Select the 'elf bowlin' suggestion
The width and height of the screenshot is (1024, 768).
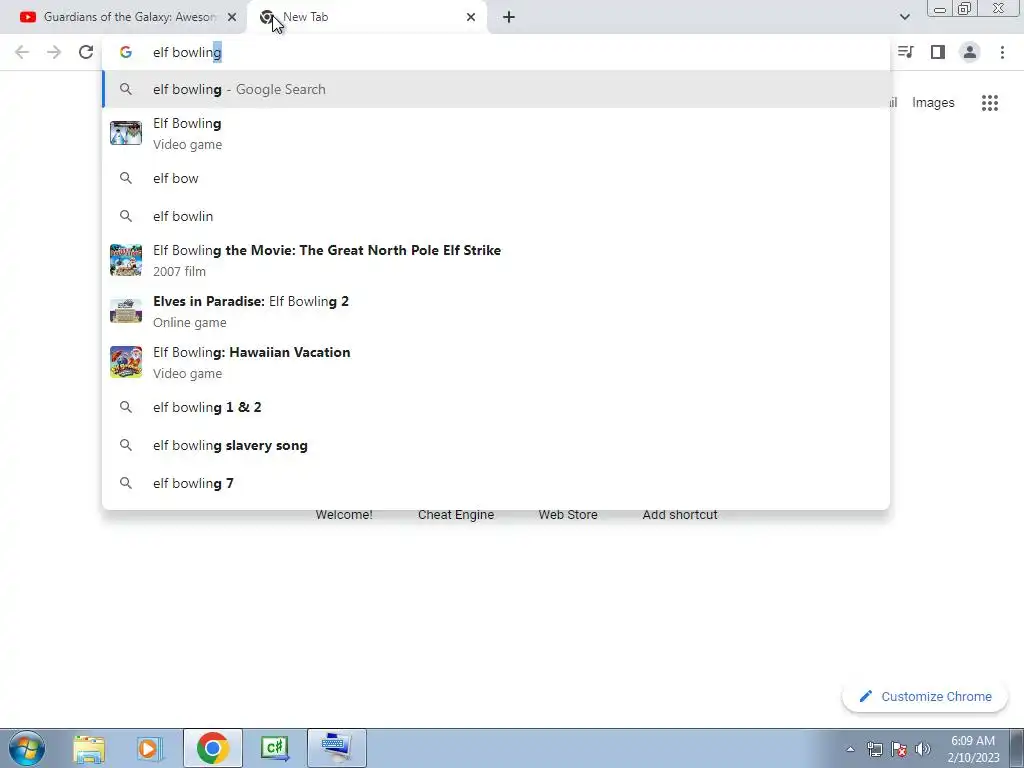[x=496, y=216]
